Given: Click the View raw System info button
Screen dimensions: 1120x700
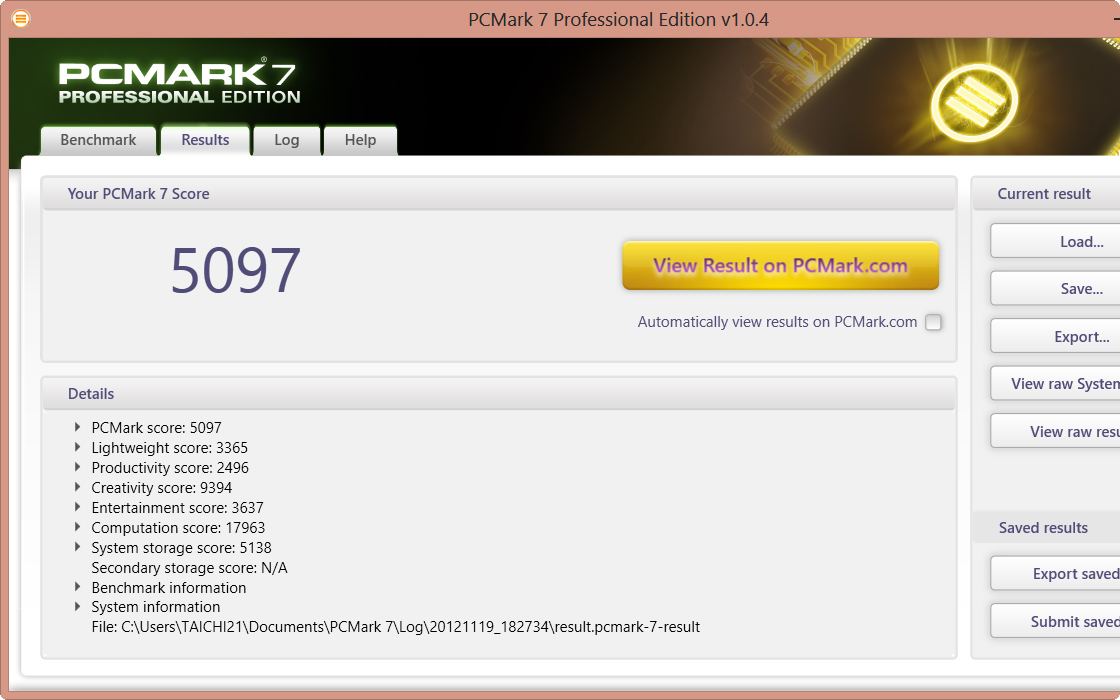Looking at the screenshot, I should [1055, 384].
